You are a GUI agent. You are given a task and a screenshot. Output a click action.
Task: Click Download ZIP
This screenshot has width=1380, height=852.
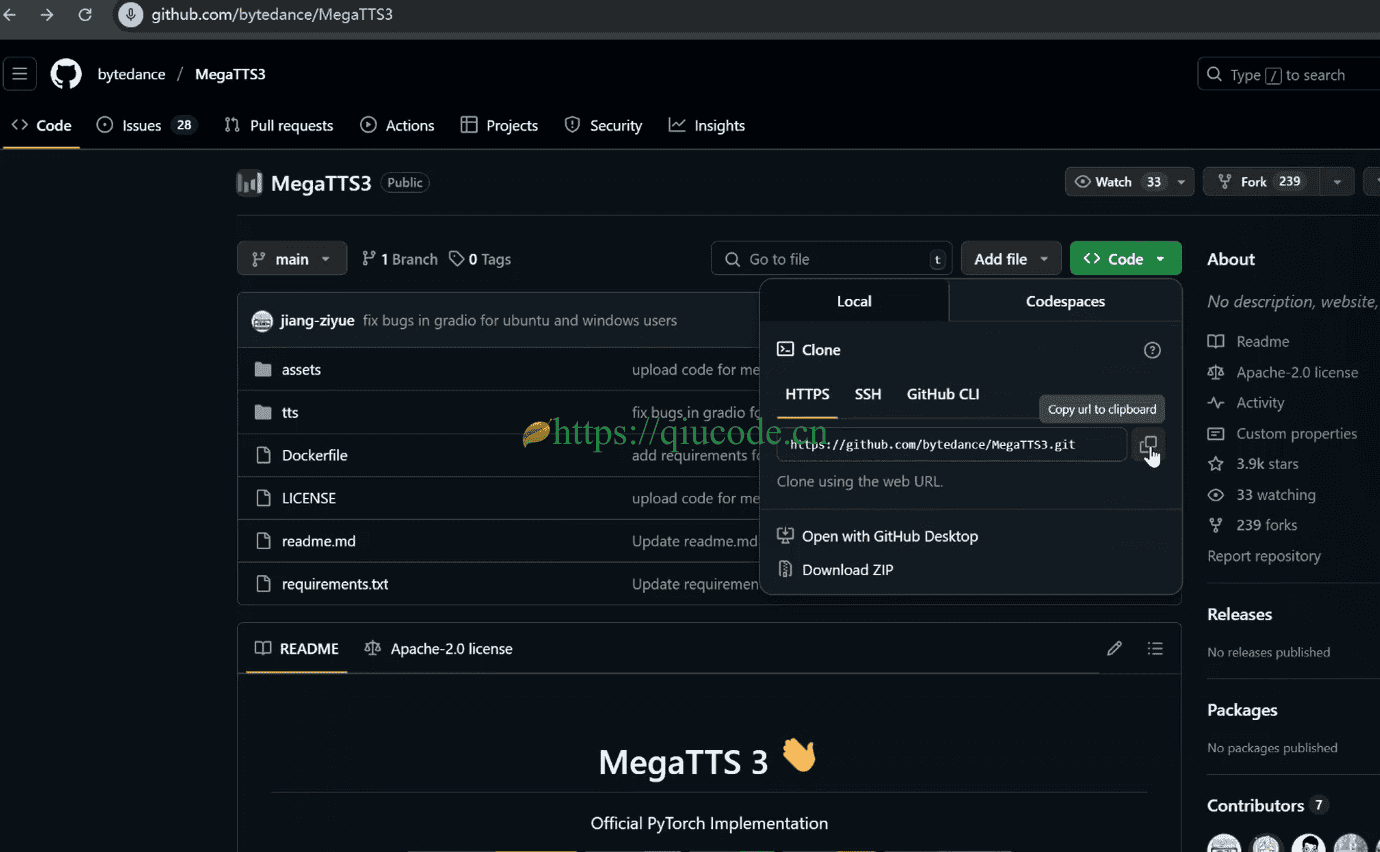tap(847, 570)
